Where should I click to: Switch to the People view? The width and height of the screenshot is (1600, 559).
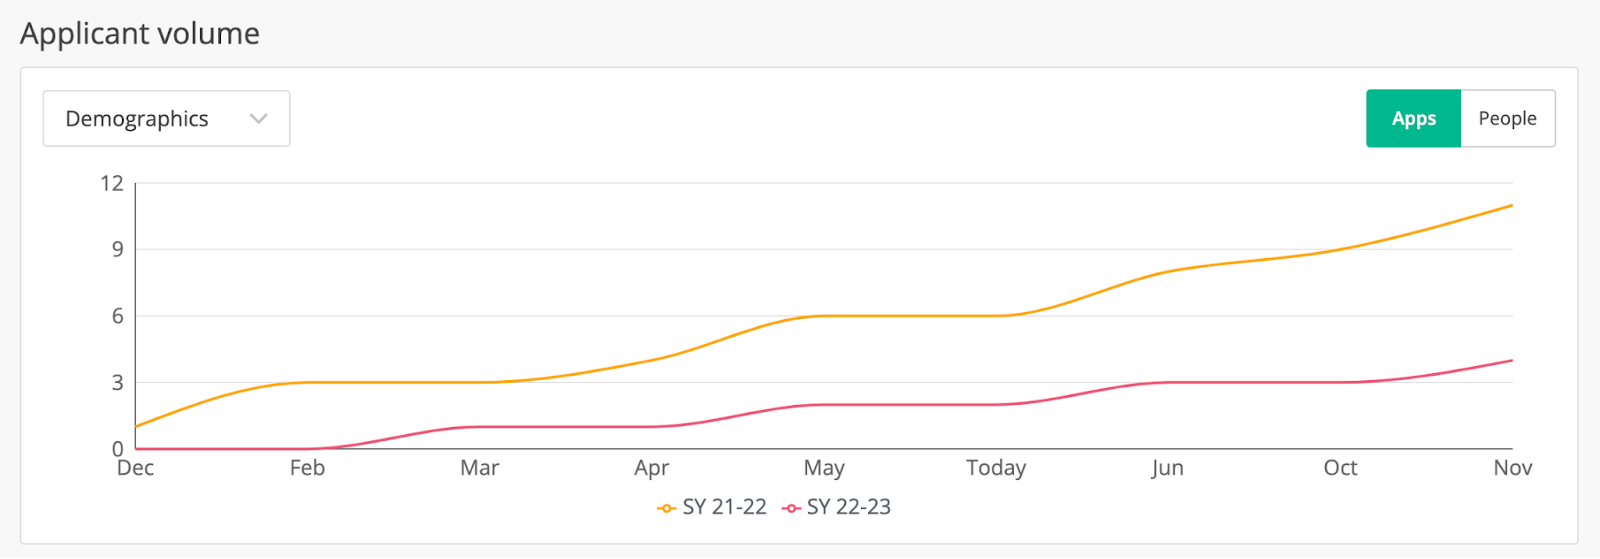pos(1507,119)
